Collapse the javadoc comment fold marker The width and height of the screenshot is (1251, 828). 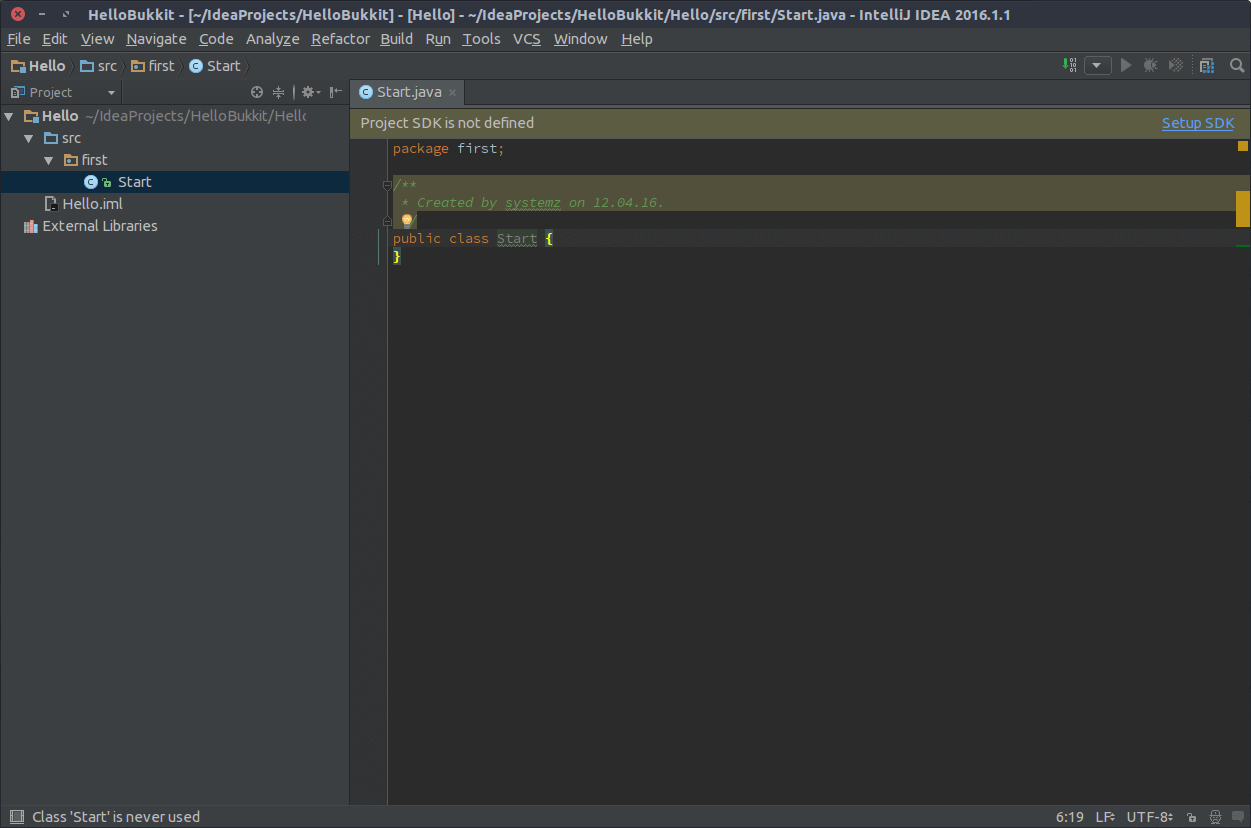click(x=387, y=185)
